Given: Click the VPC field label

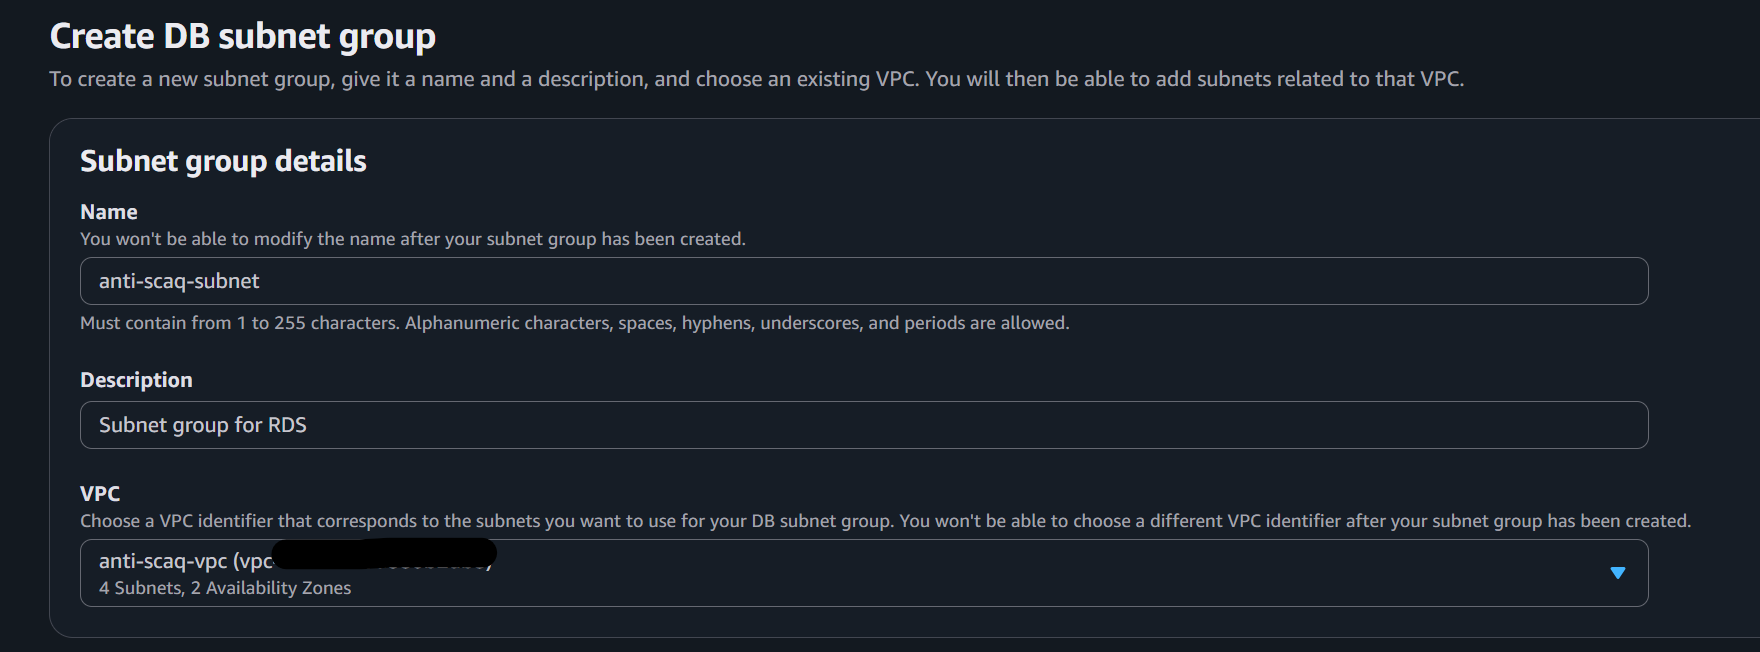Looking at the screenshot, I should coord(100,493).
